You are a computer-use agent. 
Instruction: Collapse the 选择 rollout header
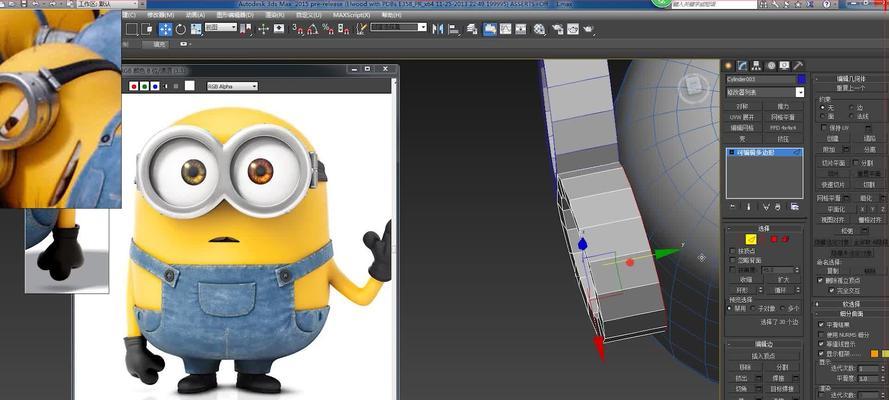pos(764,228)
